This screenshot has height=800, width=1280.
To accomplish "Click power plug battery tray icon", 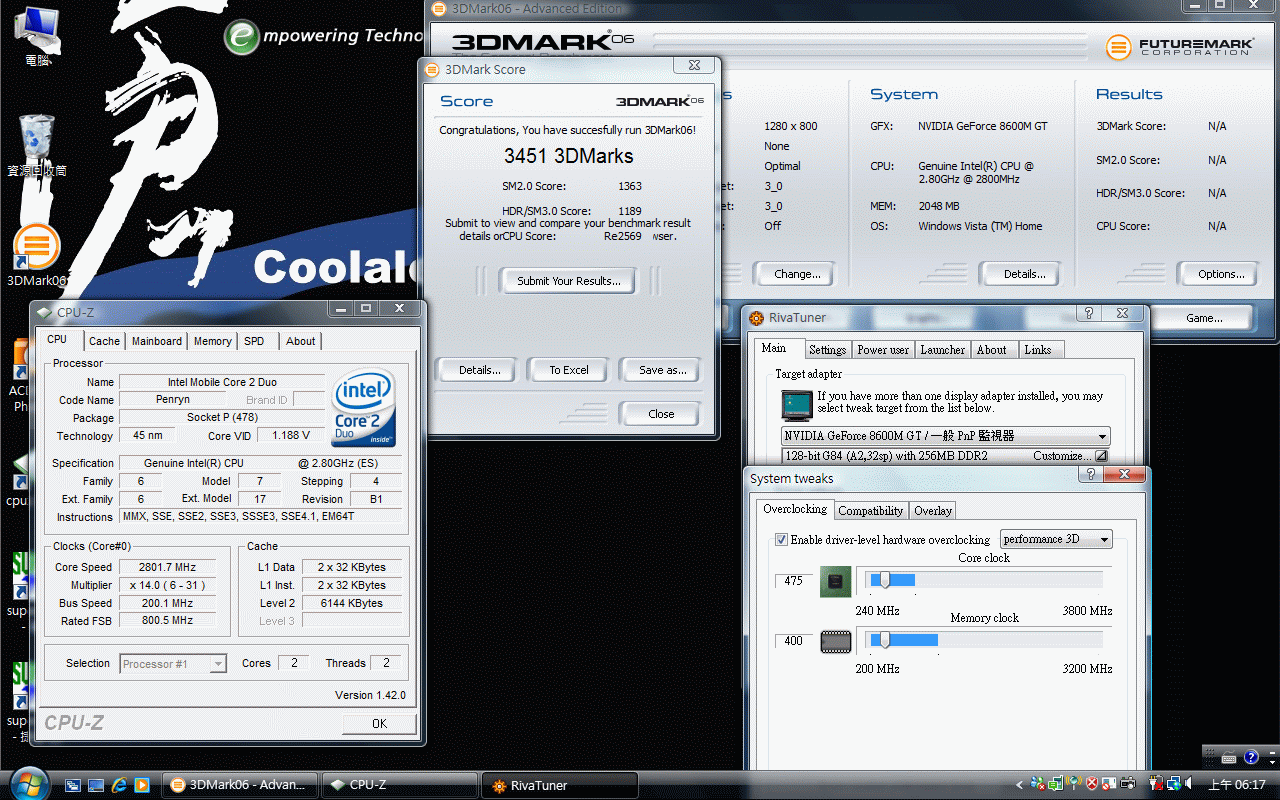I will point(1155,785).
